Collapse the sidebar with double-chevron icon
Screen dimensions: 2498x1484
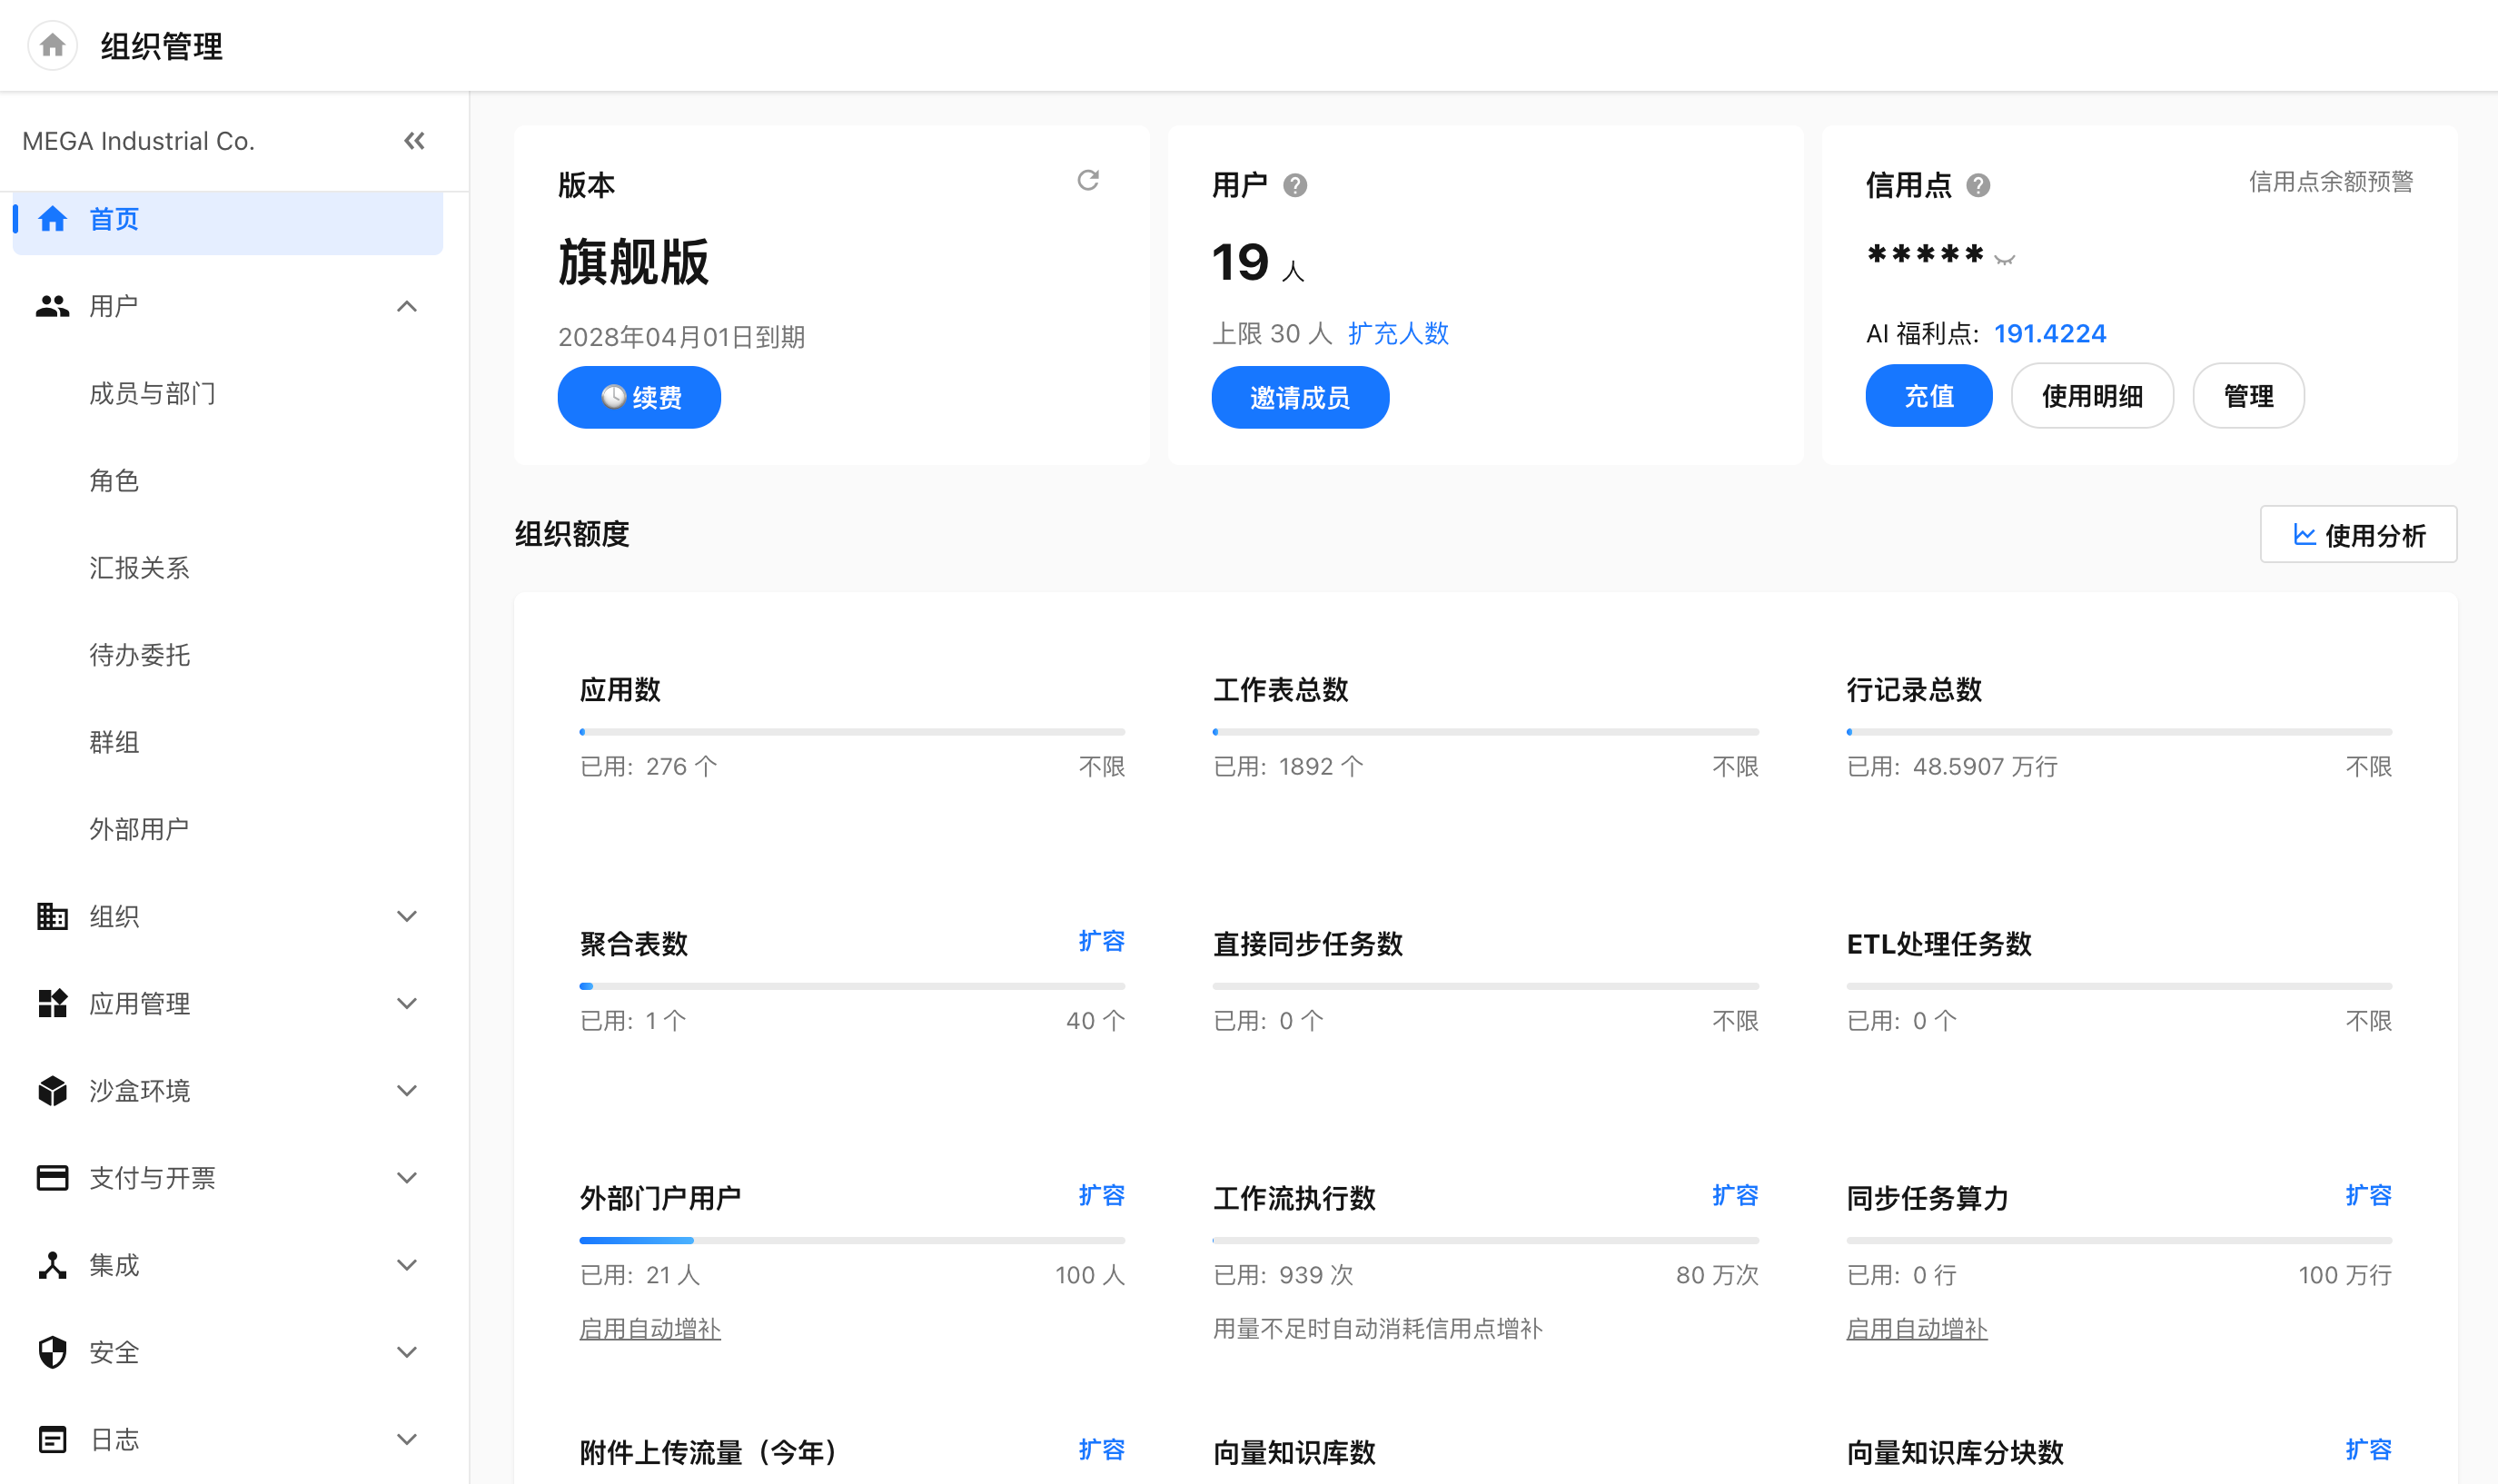(x=414, y=141)
